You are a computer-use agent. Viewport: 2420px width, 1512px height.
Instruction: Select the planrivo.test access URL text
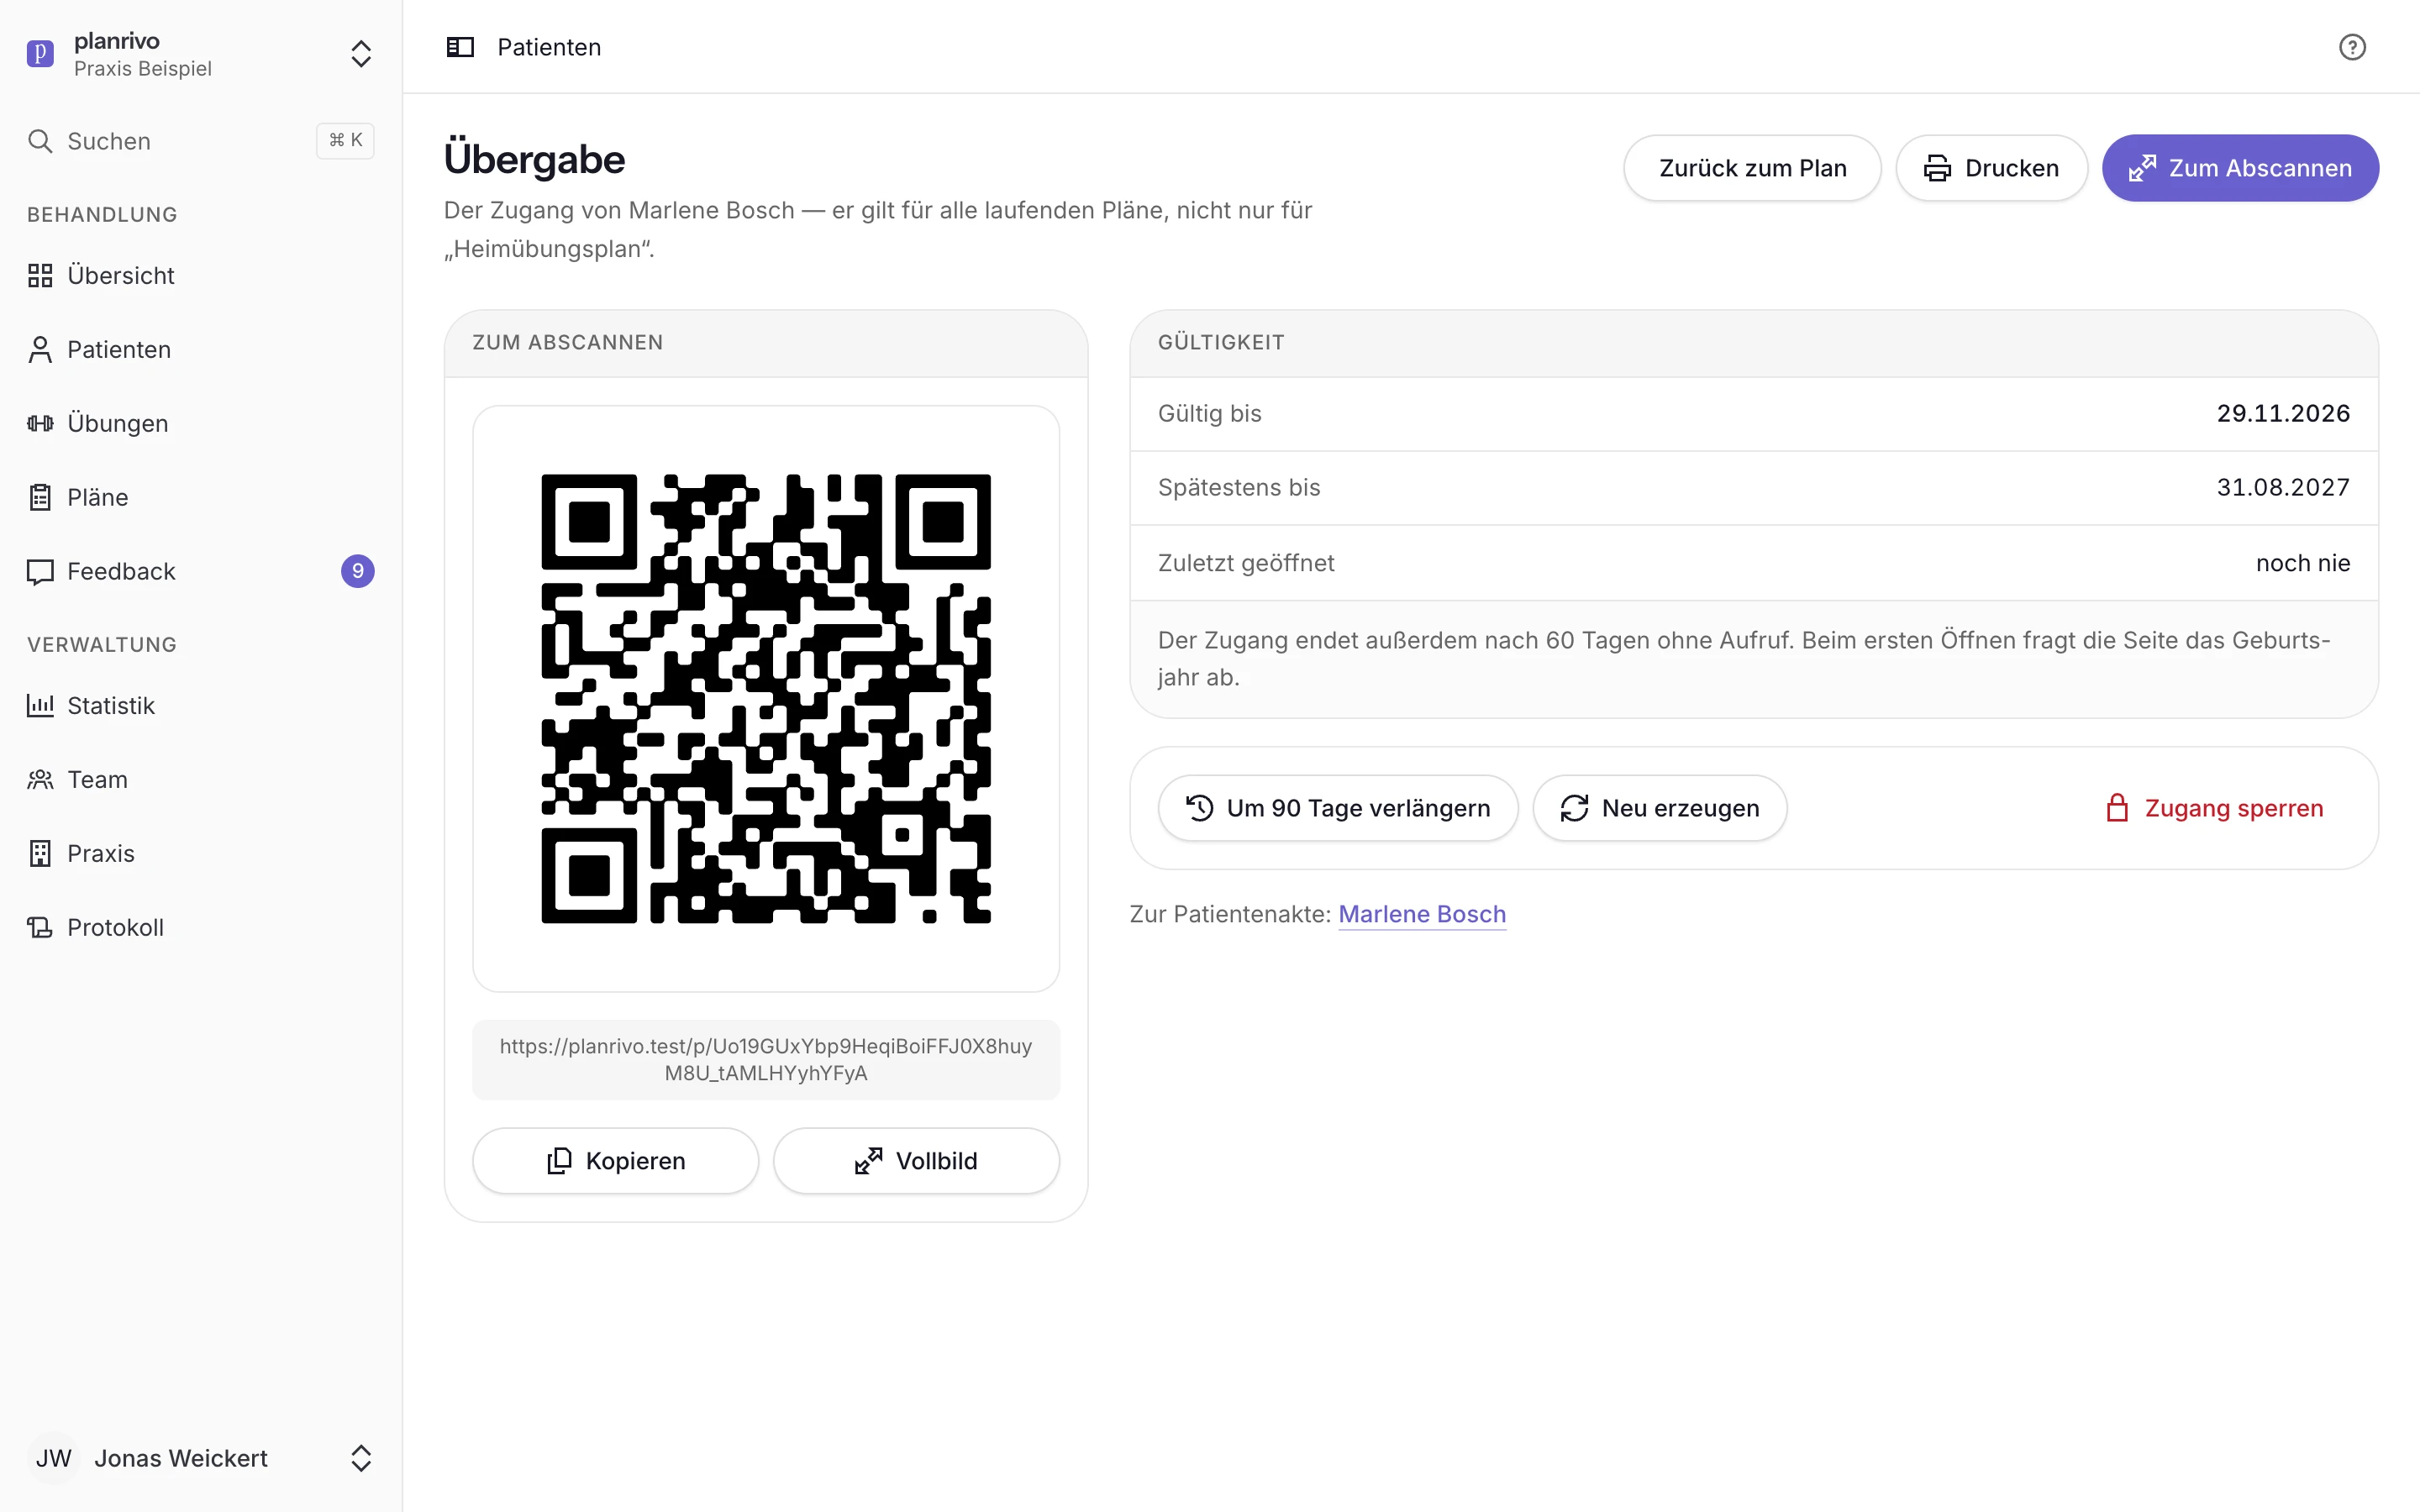coord(766,1059)
